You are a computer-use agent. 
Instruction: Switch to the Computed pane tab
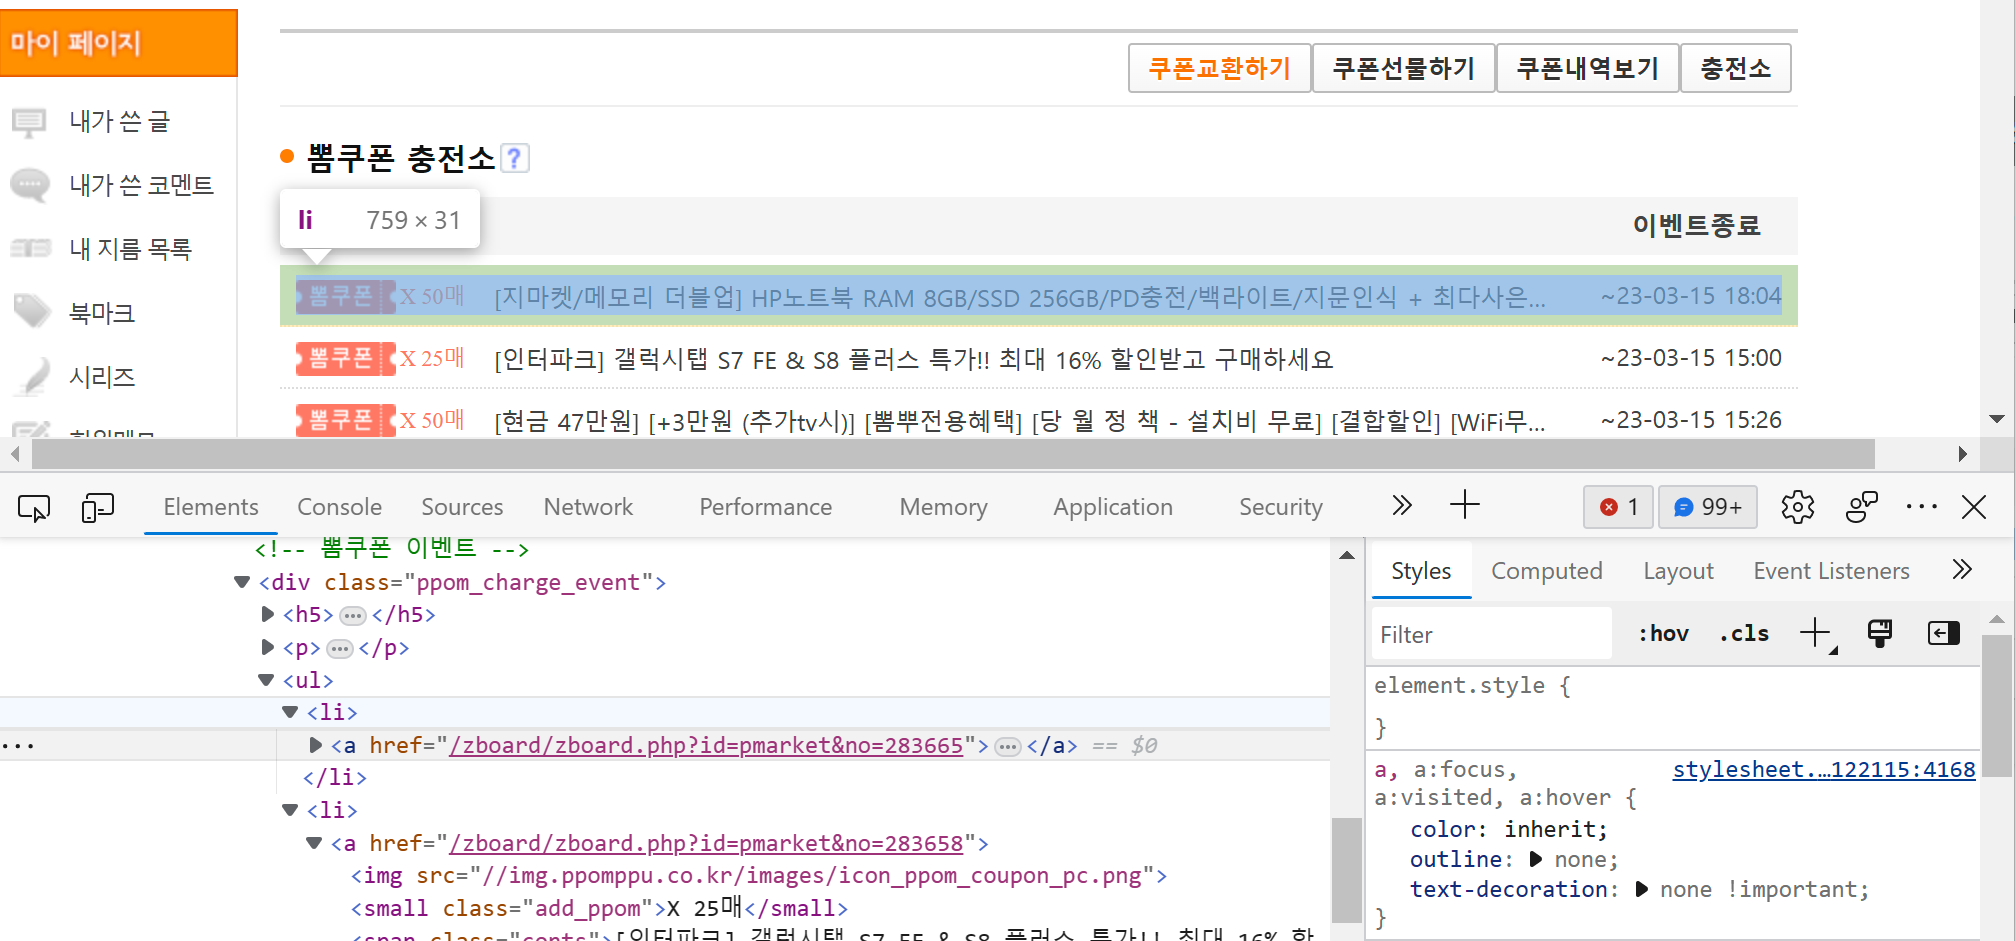(x=1546, y=571)
